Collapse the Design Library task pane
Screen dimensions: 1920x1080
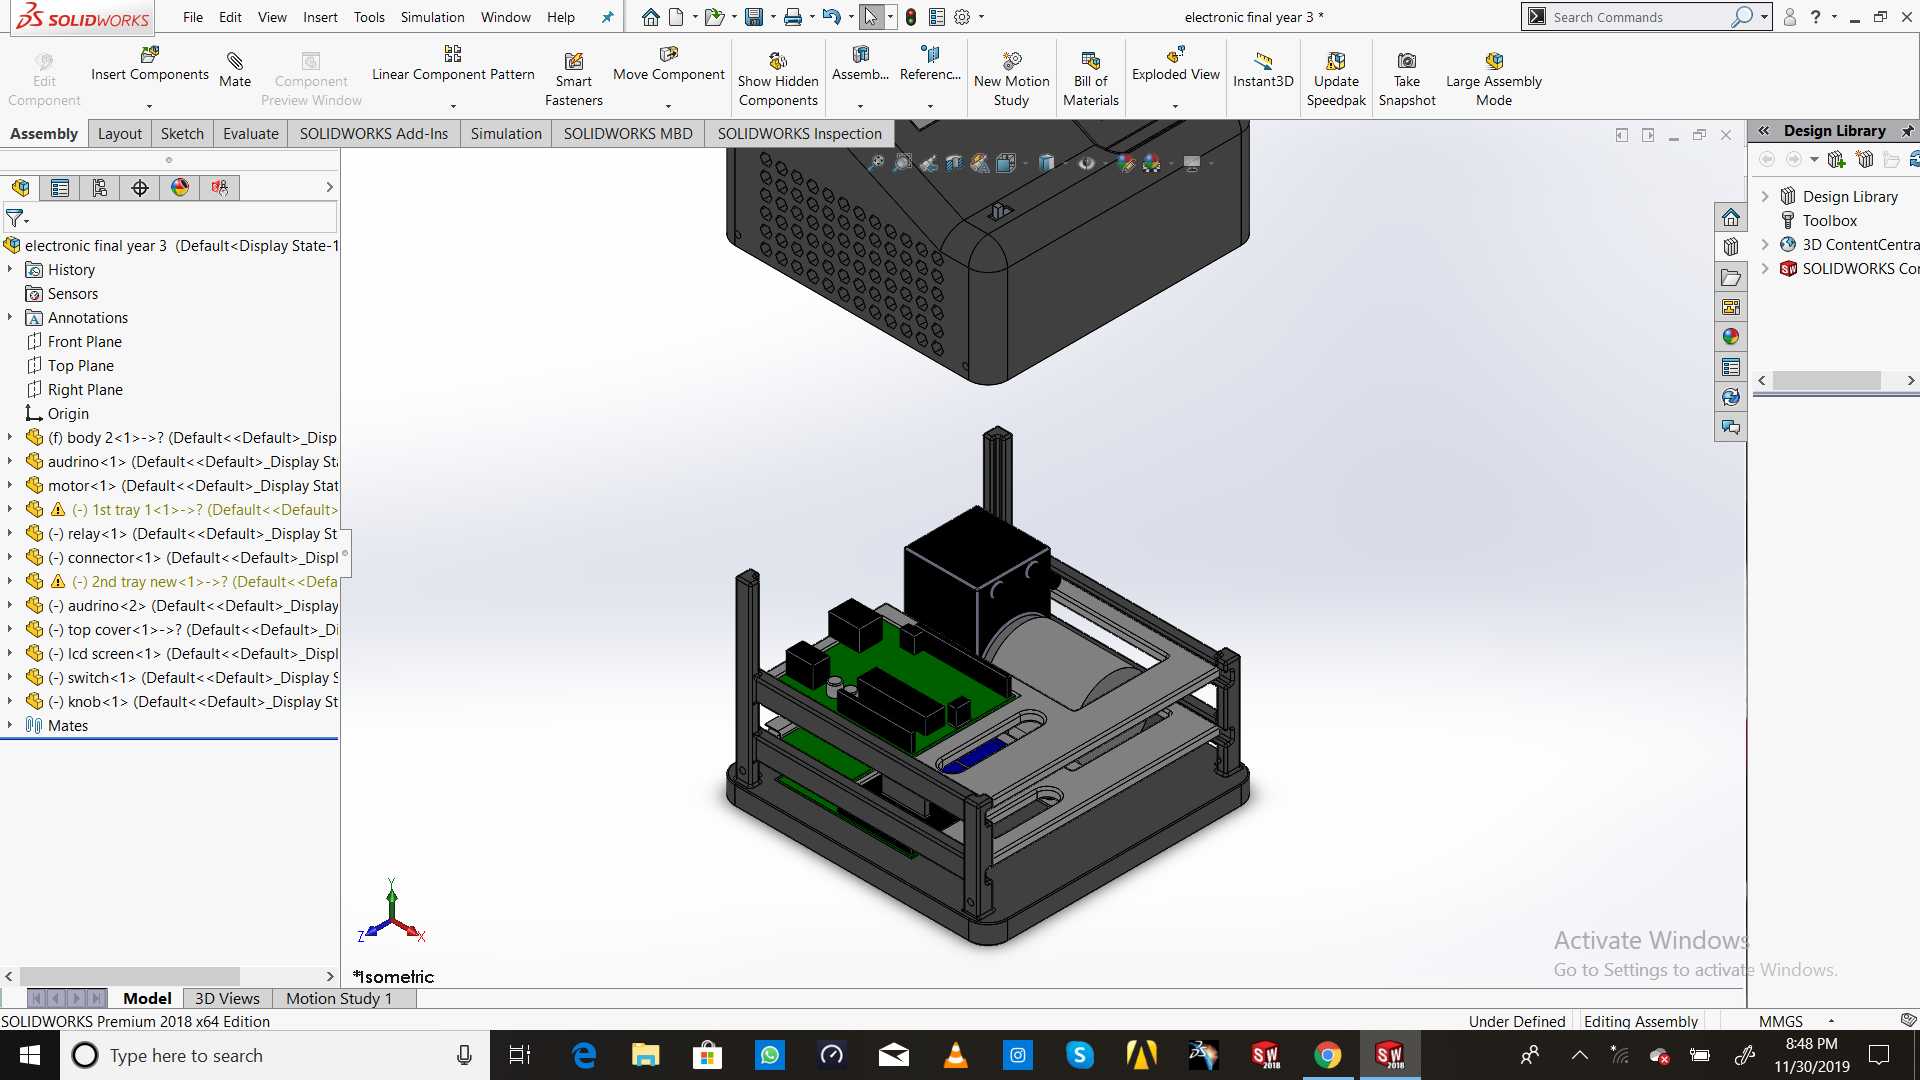tap(1764, 131)
